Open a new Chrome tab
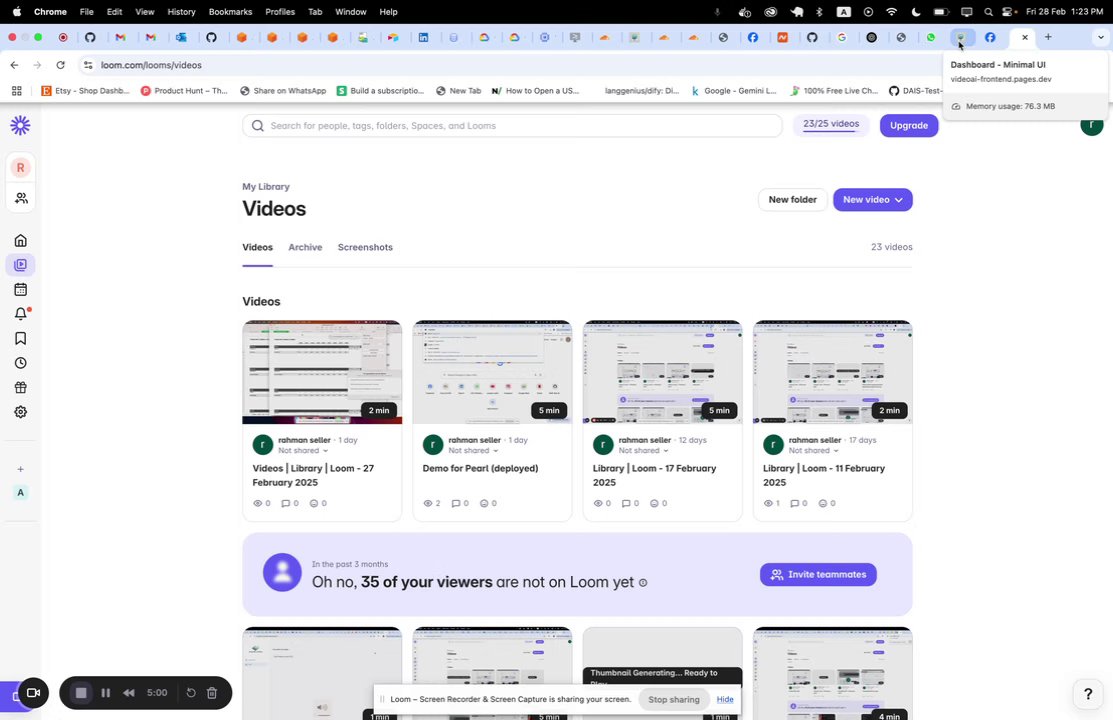This screenshot has width=1113, height=720. tap(1048, 37)
